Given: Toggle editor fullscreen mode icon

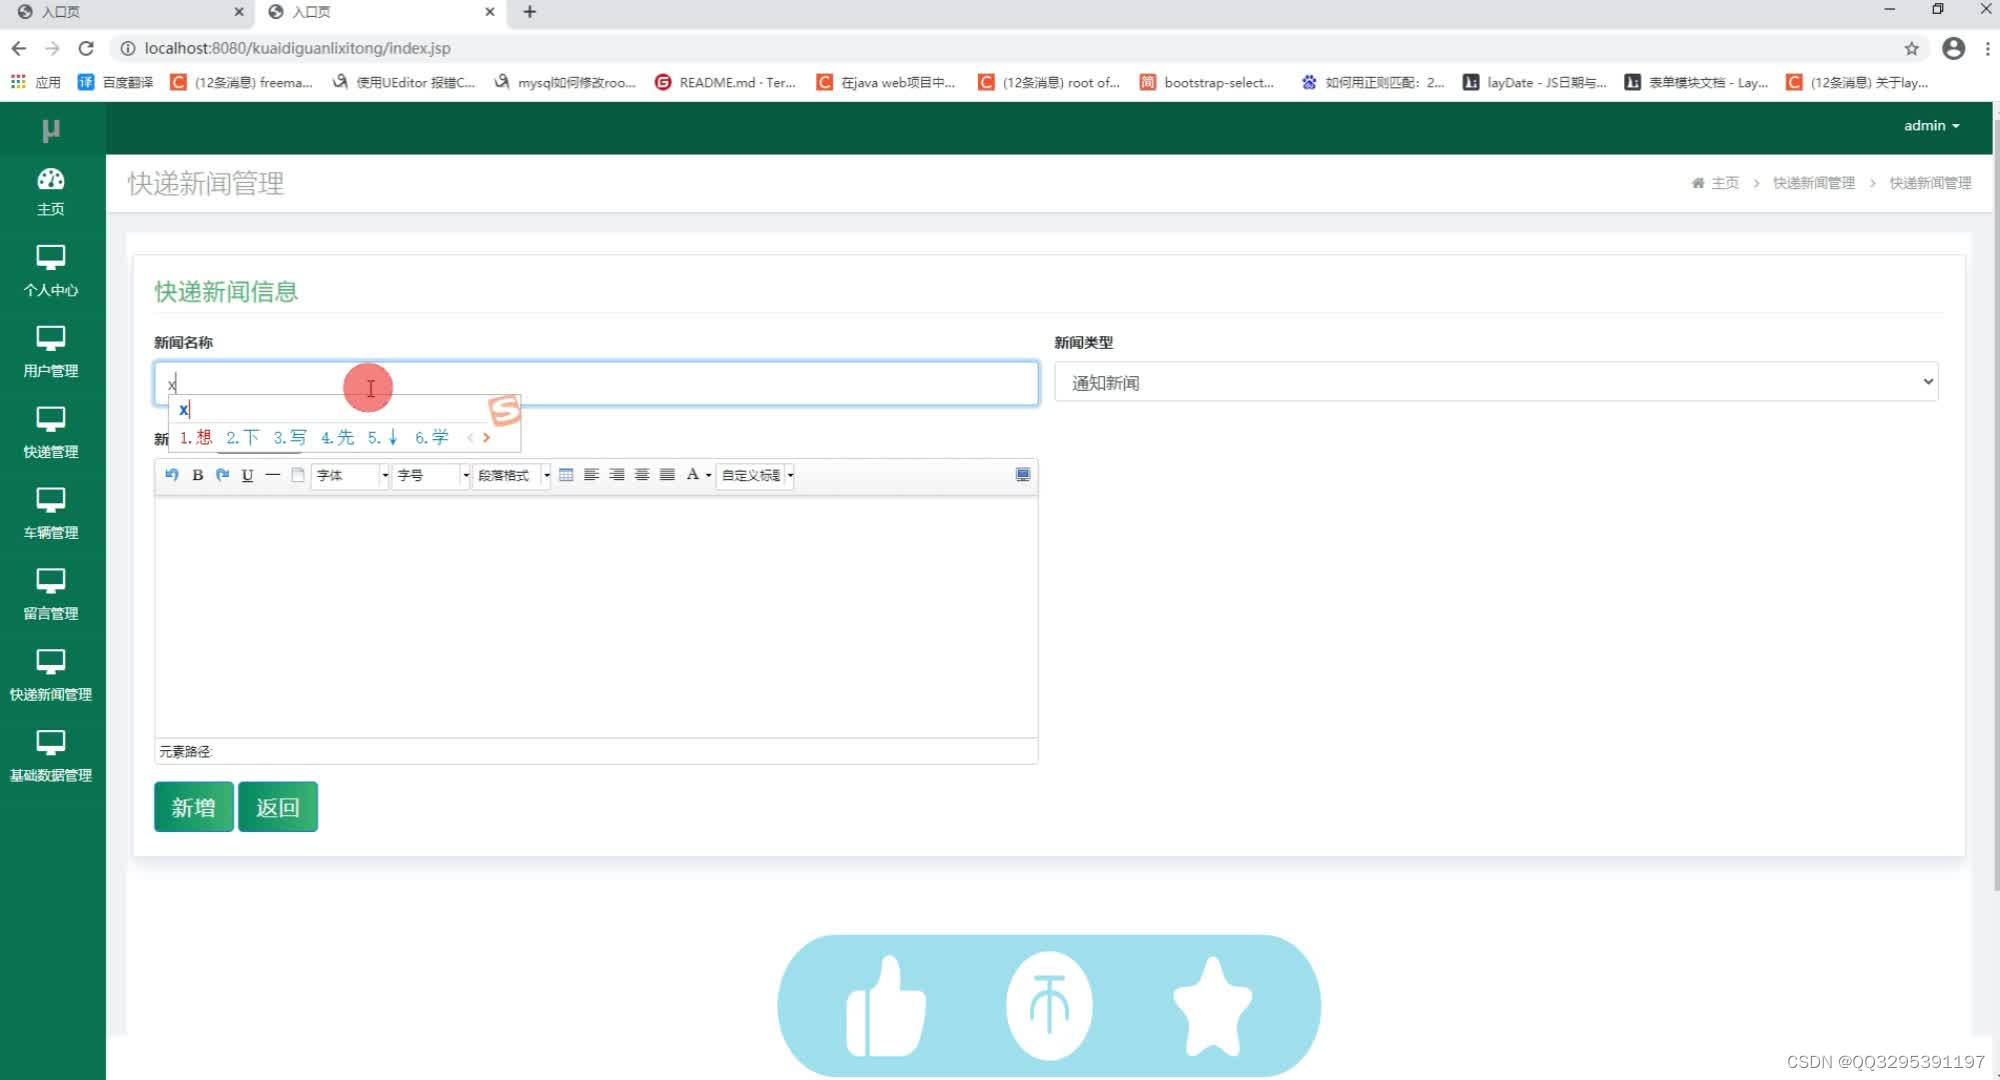Looking at the screenshot, I should tap(1023, 475).
